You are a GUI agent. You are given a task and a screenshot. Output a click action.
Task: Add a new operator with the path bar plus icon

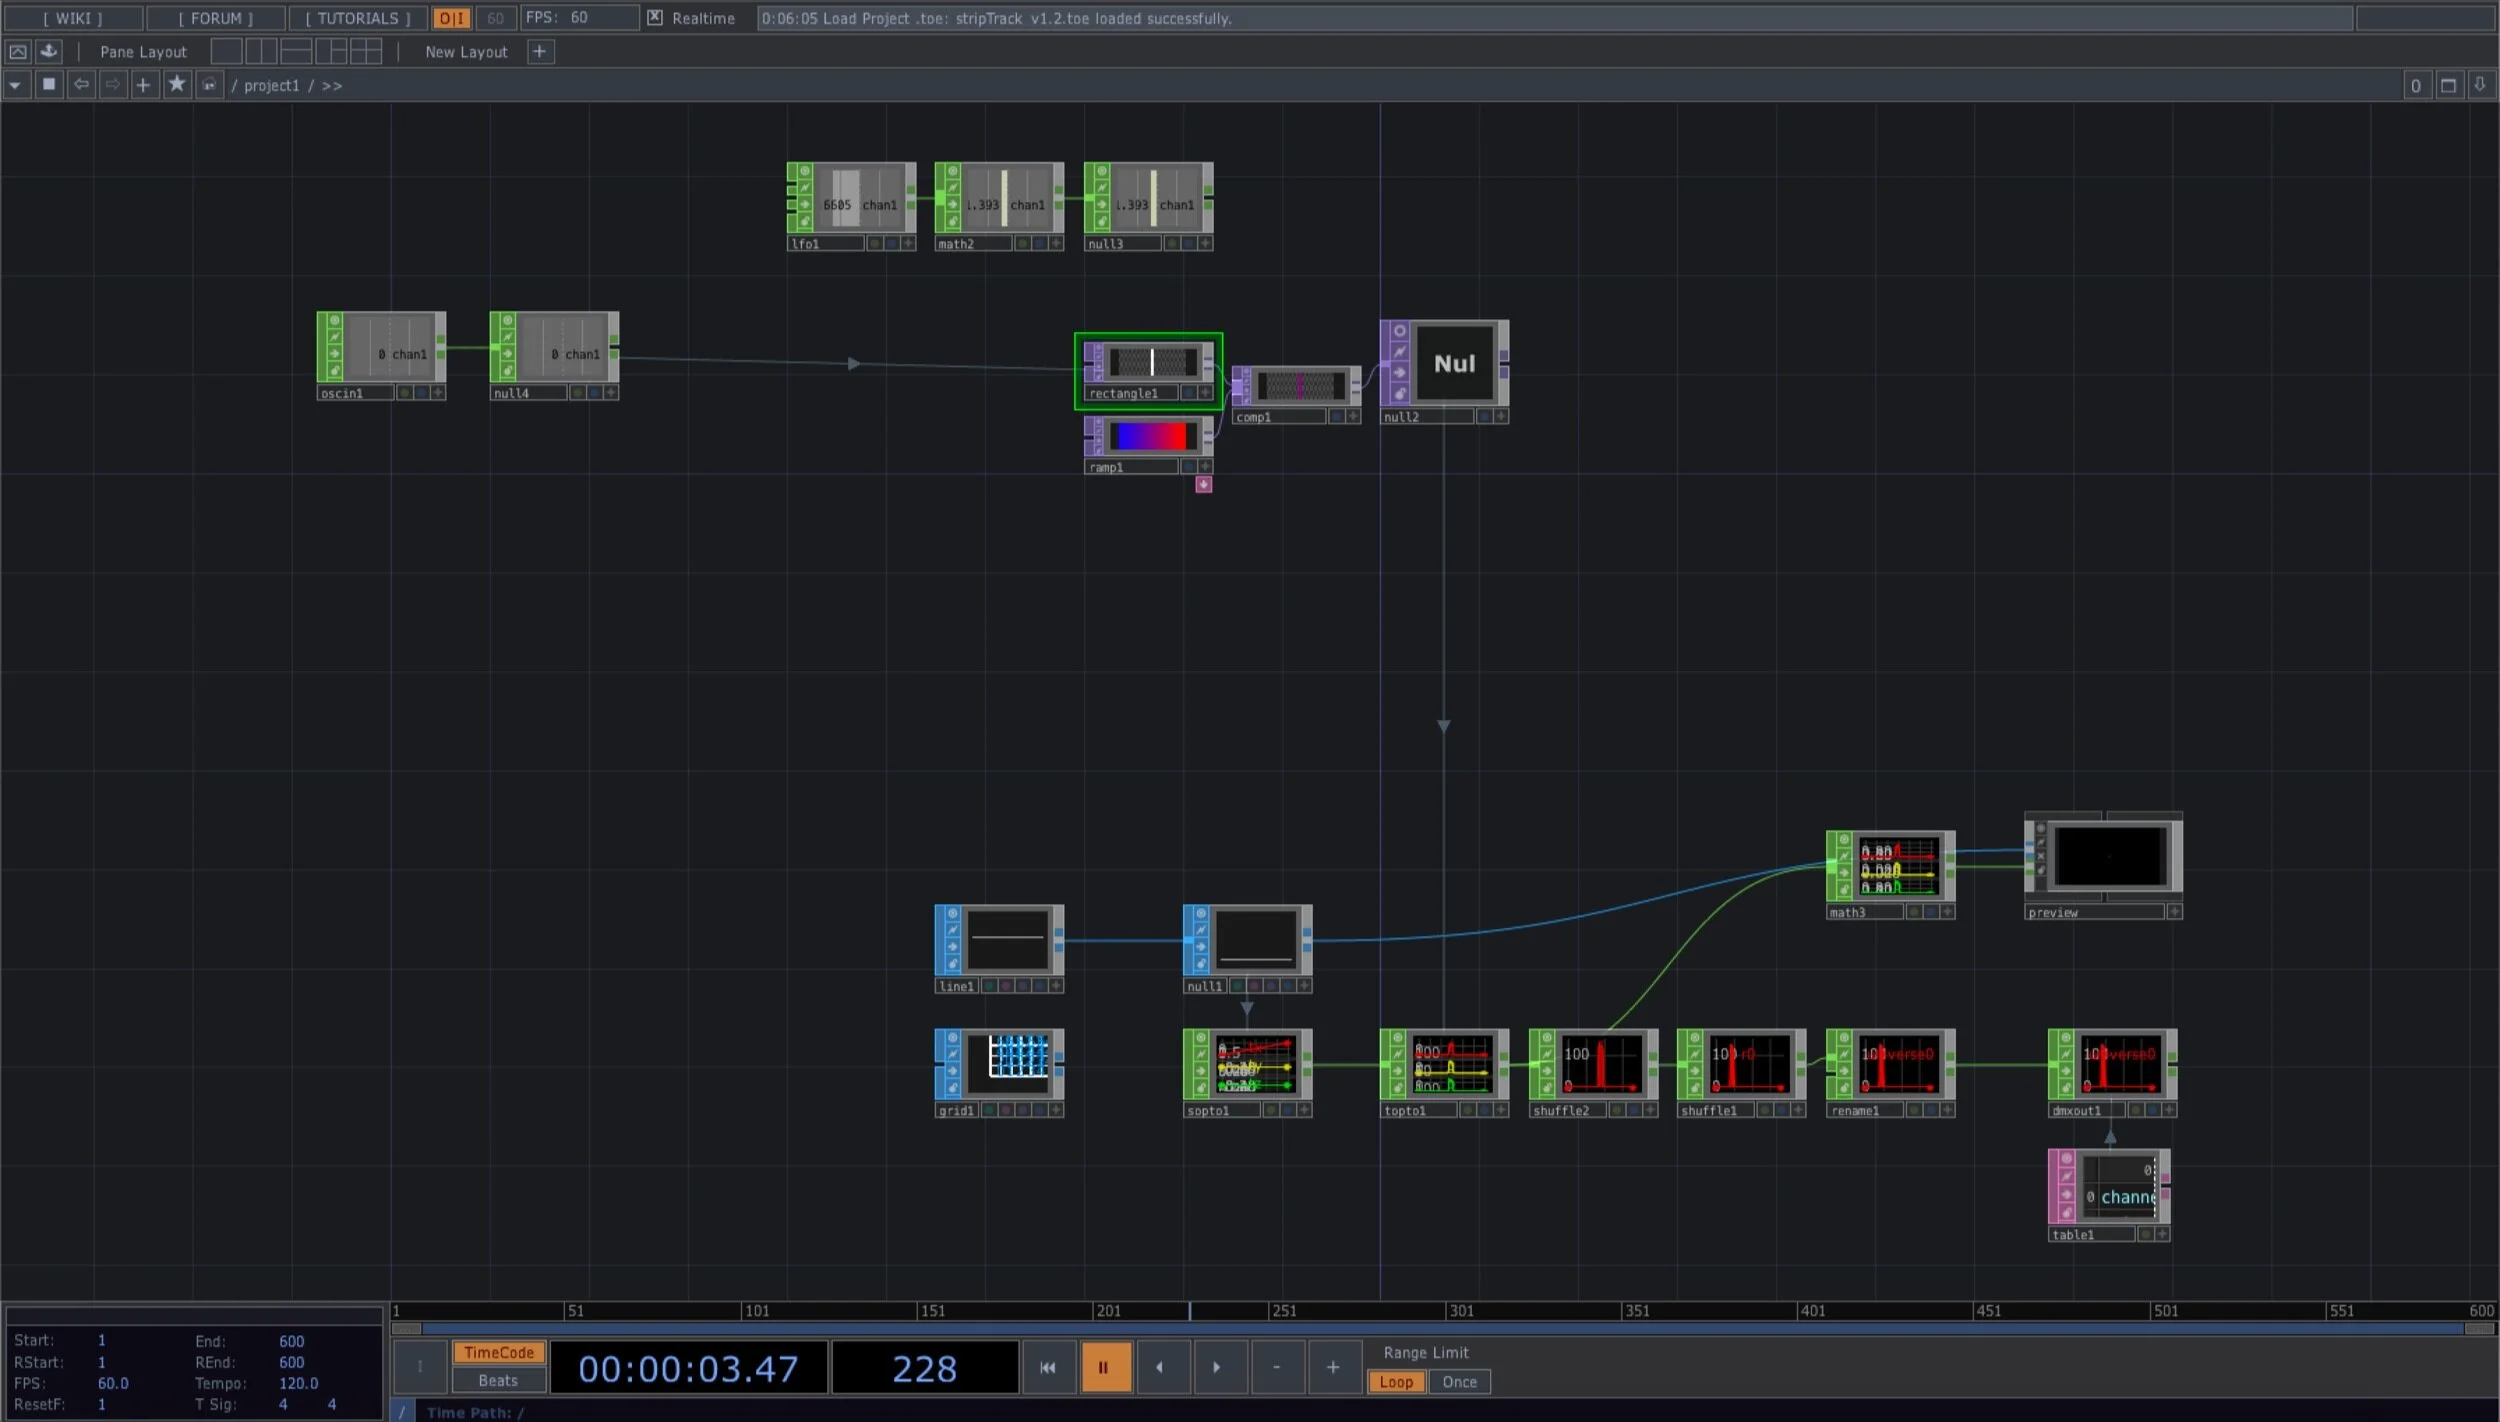tap(144, 85)
